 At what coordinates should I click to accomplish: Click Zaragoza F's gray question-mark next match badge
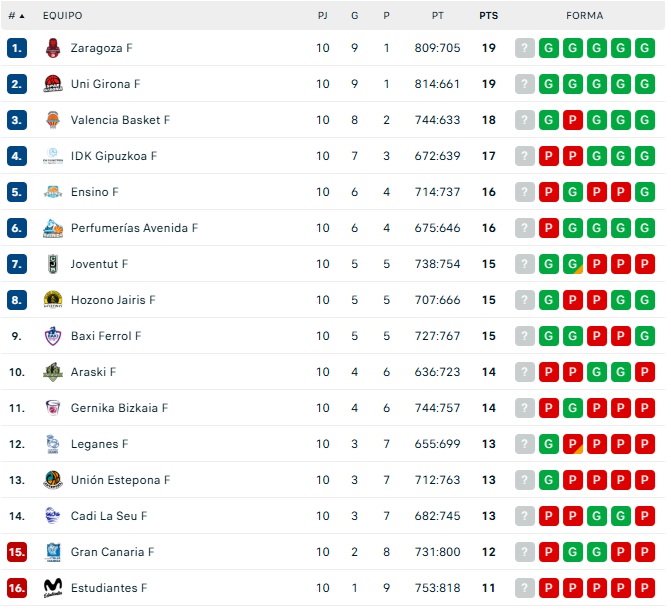525,48
